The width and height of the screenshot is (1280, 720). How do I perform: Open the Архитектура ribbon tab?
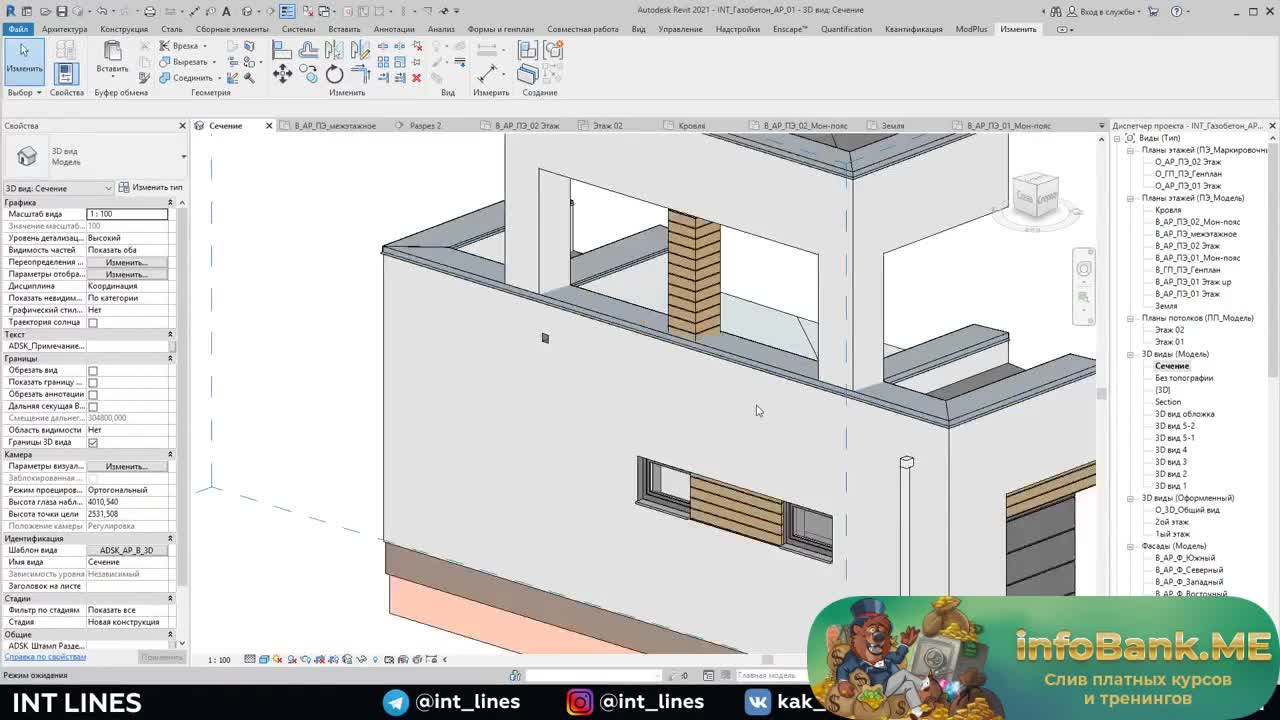pos(65,29)
